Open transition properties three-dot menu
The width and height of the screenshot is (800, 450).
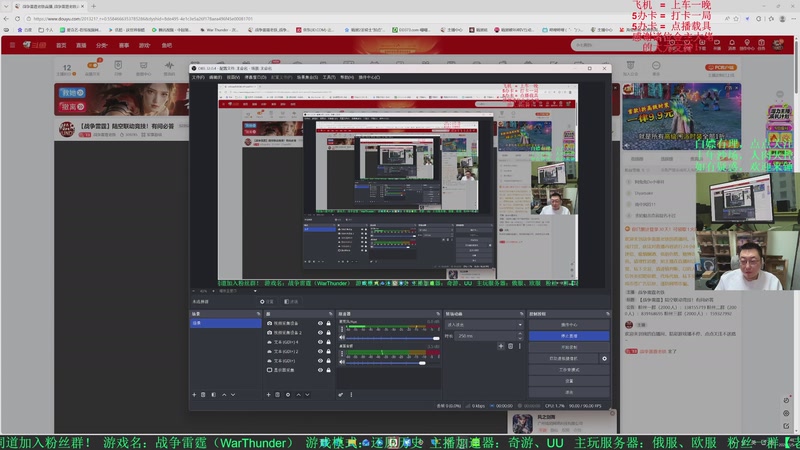pos(520,346)
